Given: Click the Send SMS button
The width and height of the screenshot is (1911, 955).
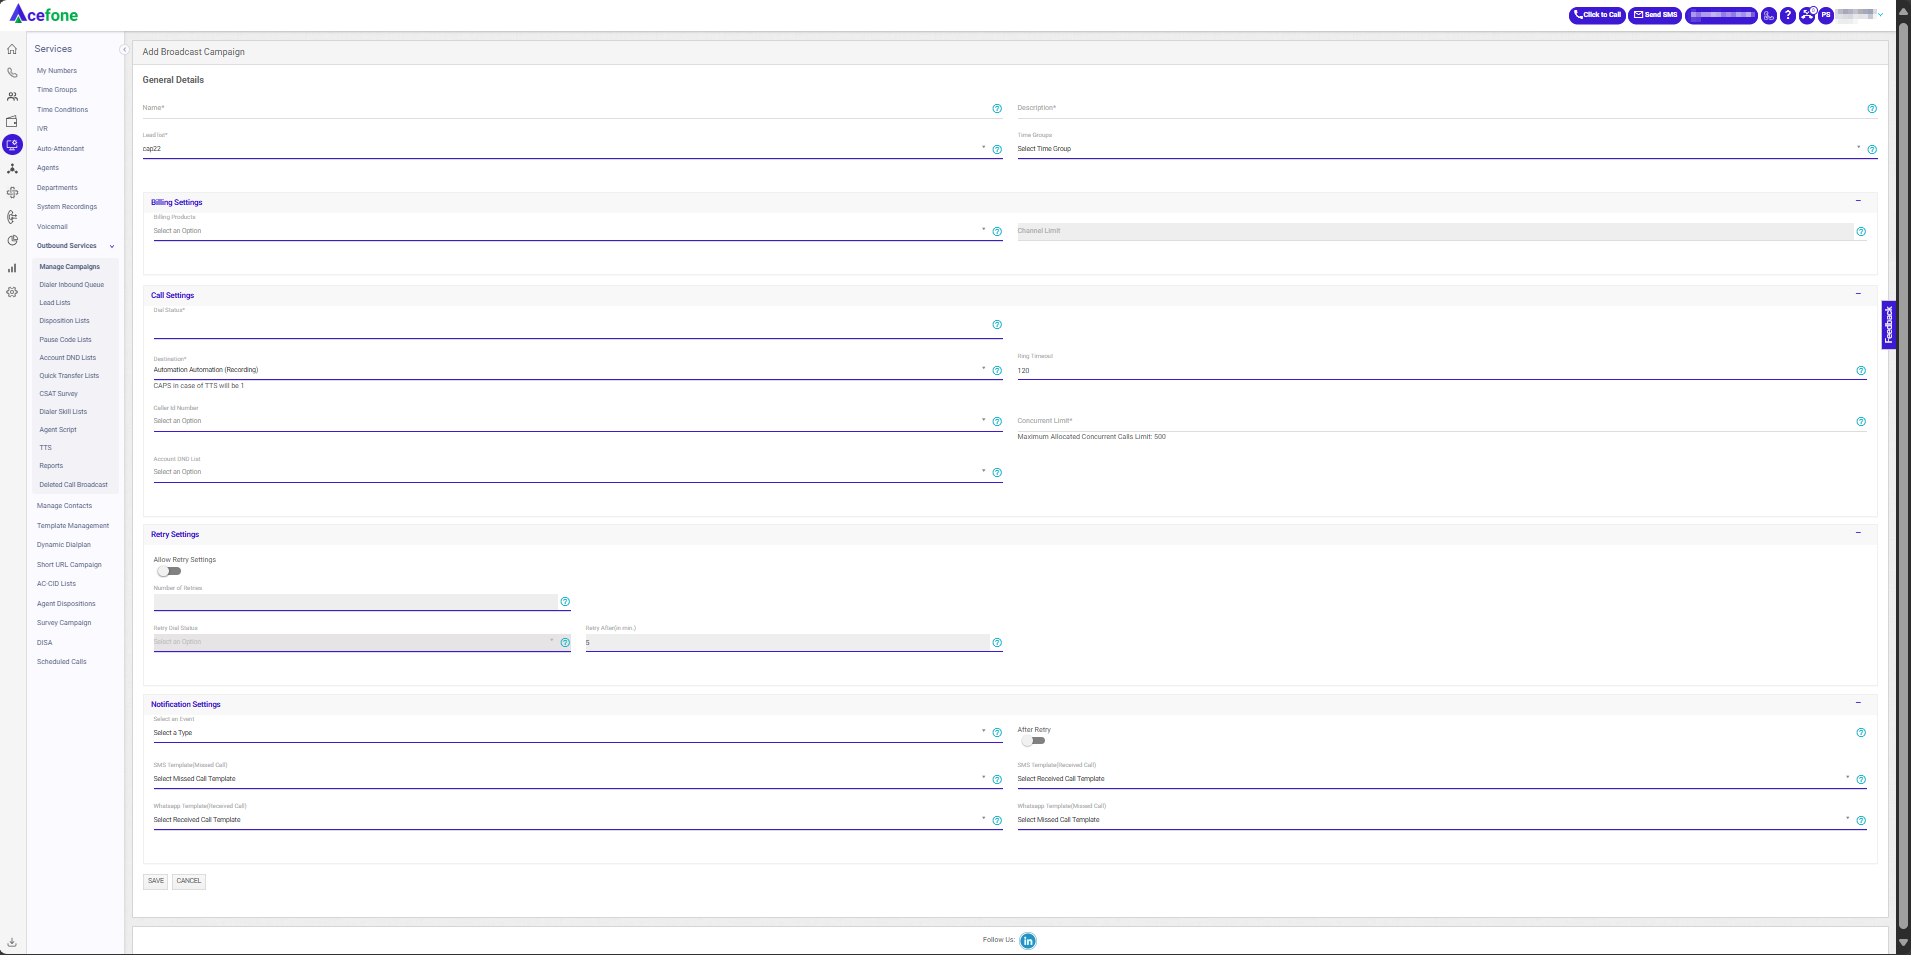Looking at the screenshot, I should [x=1655, y=15].
